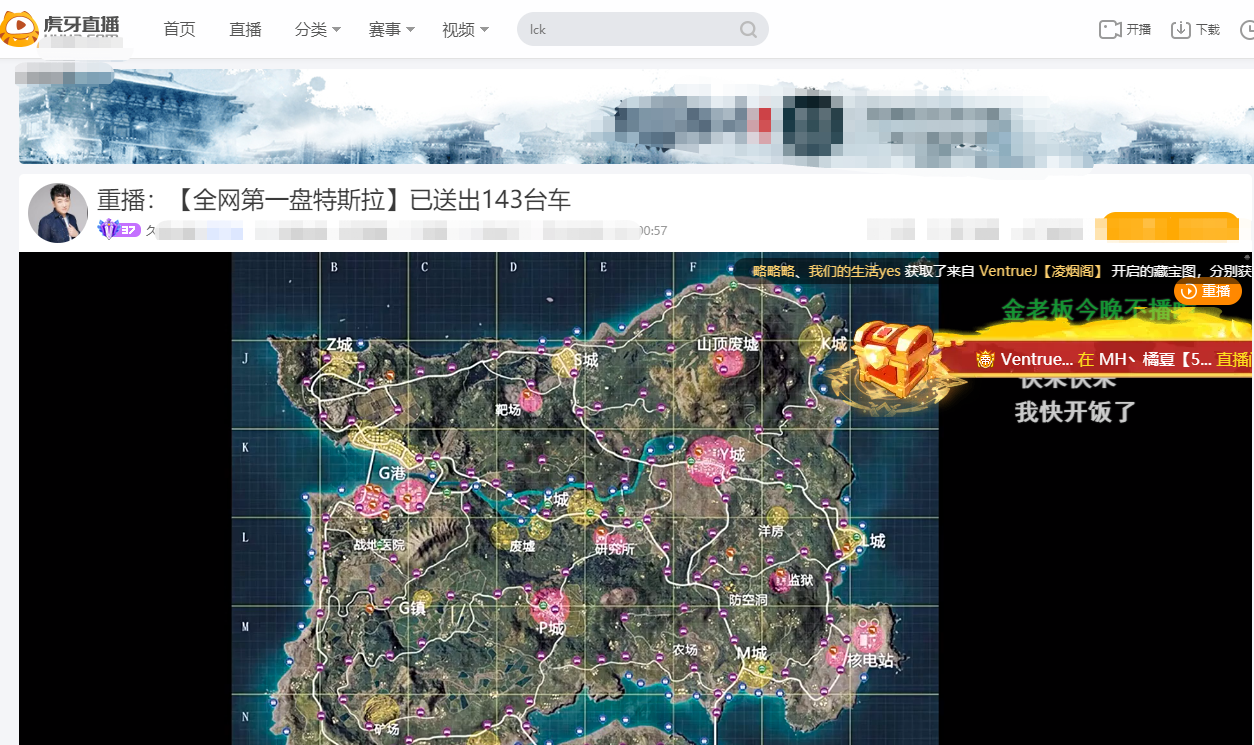
Task: Click the stream title text
Action: (334, 200)
